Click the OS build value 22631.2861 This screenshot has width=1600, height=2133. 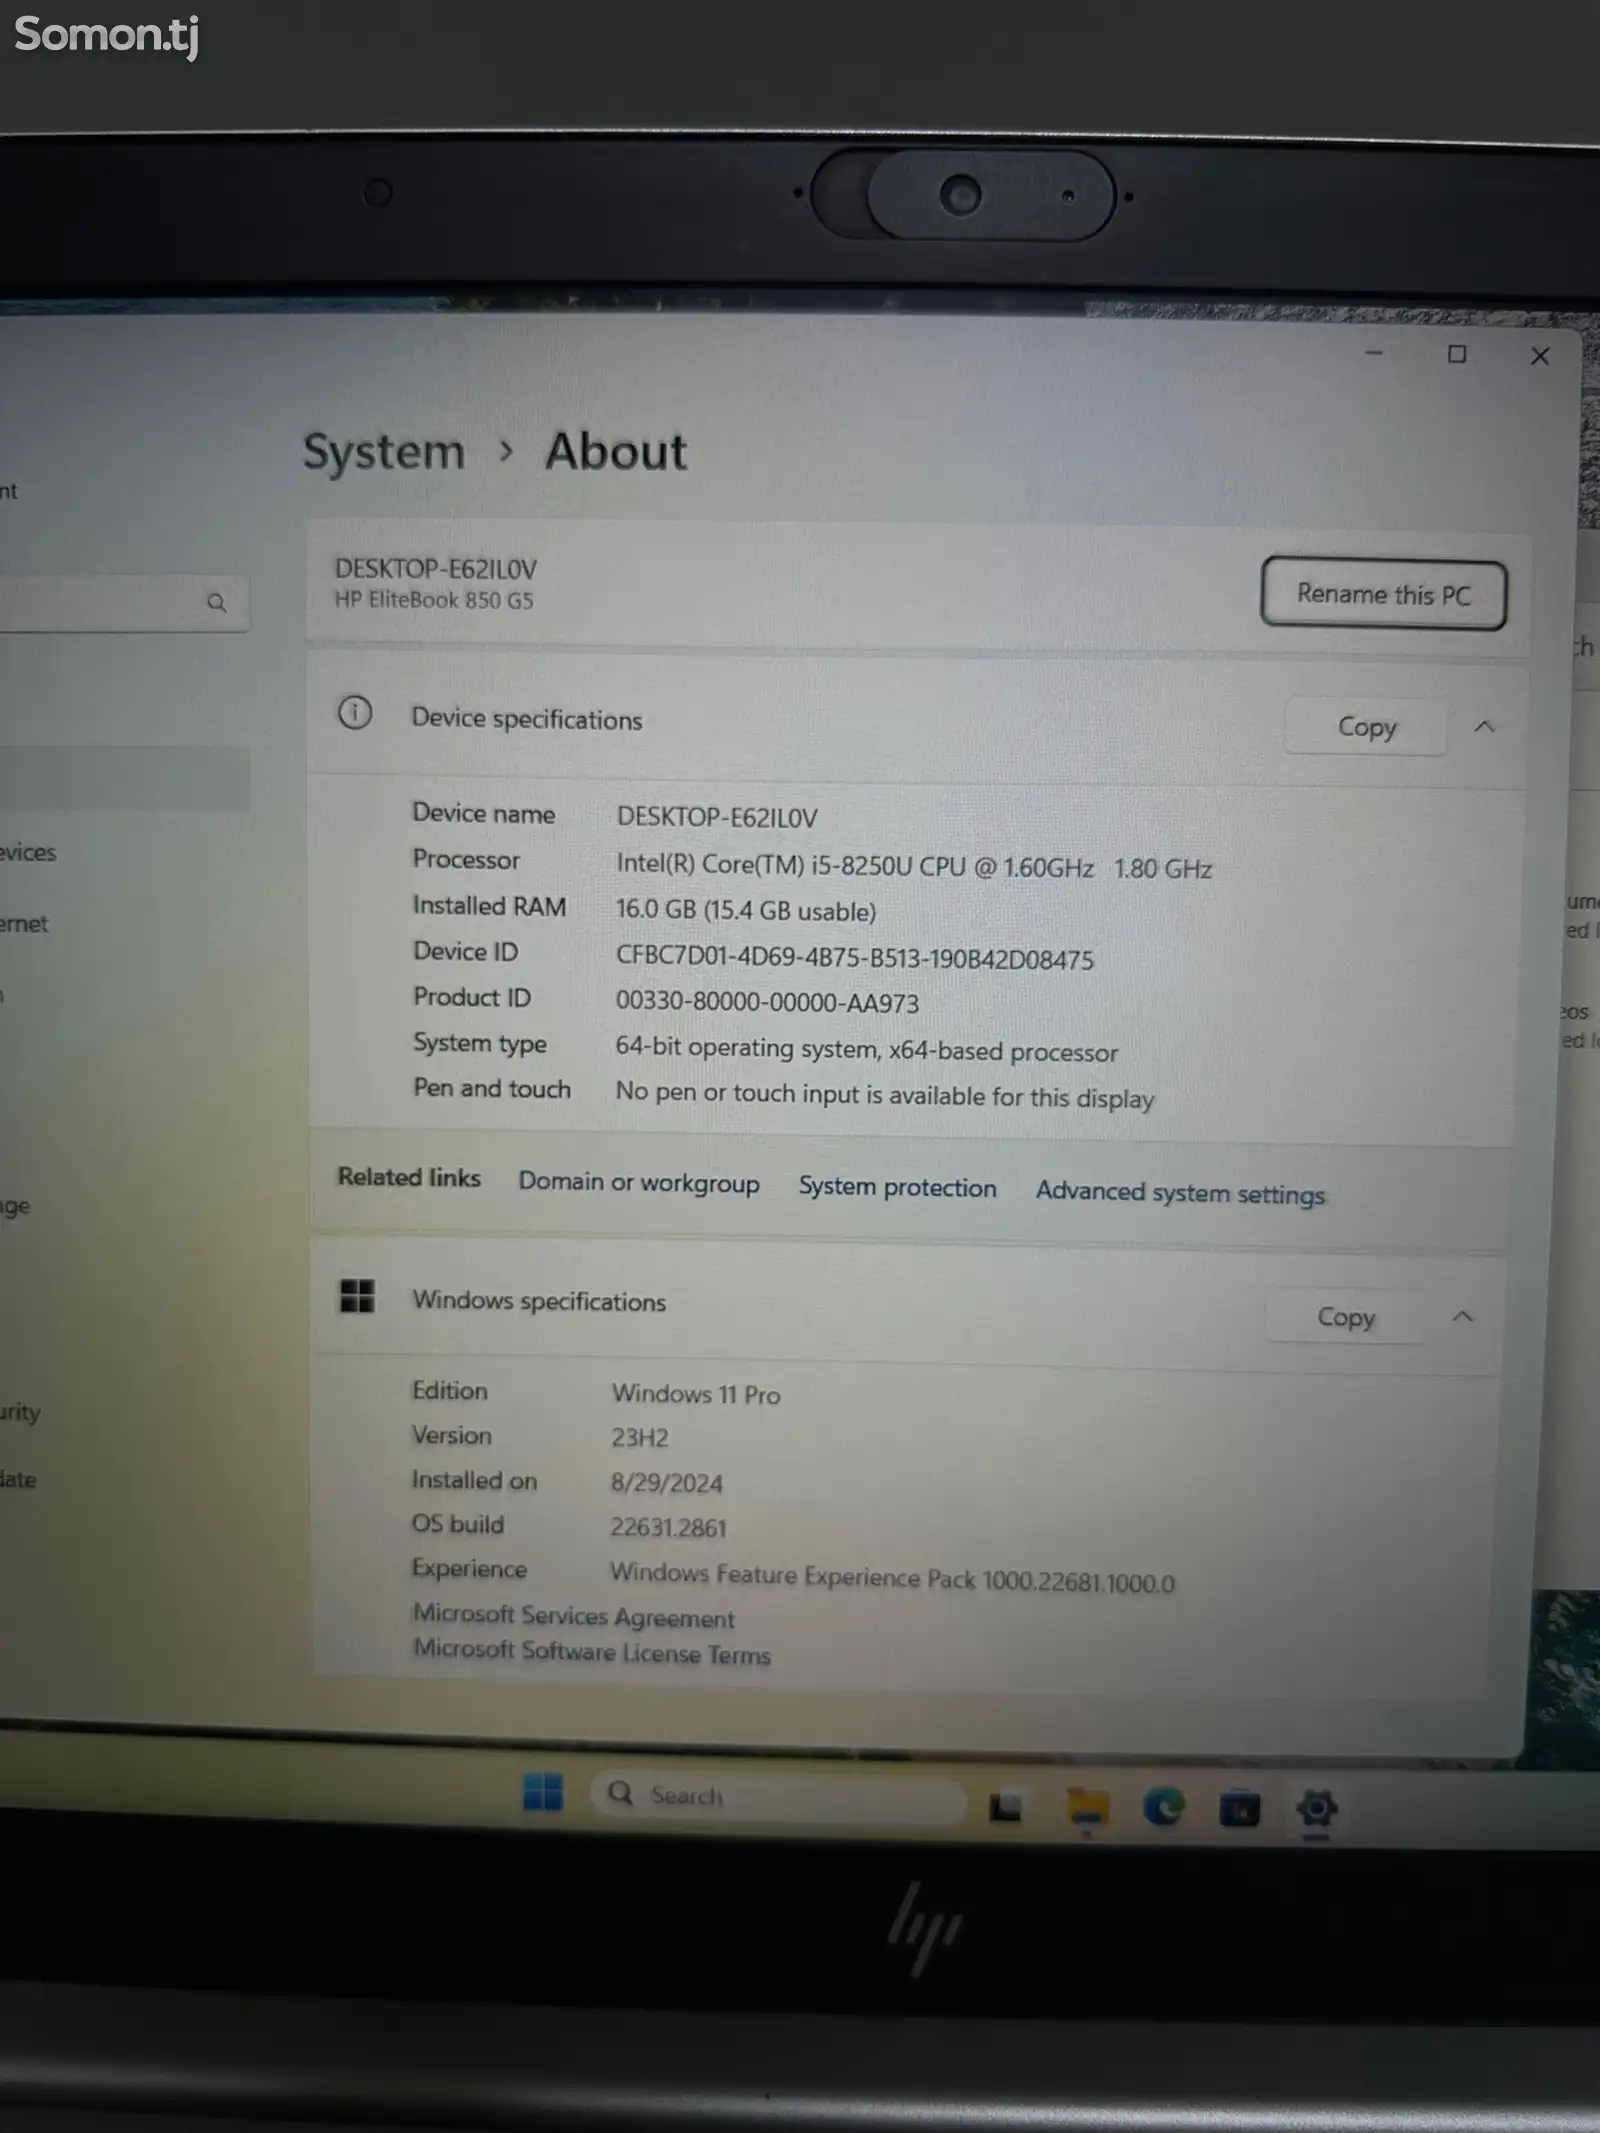tap(669, 1527)
